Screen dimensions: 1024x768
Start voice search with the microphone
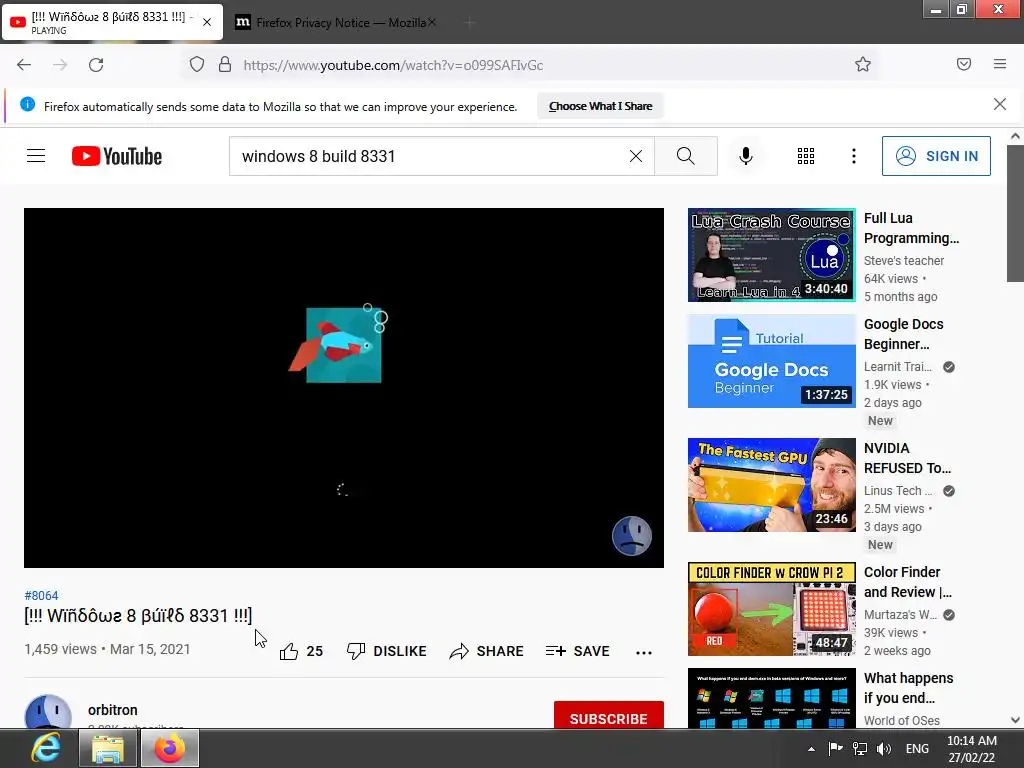point(746,156)
